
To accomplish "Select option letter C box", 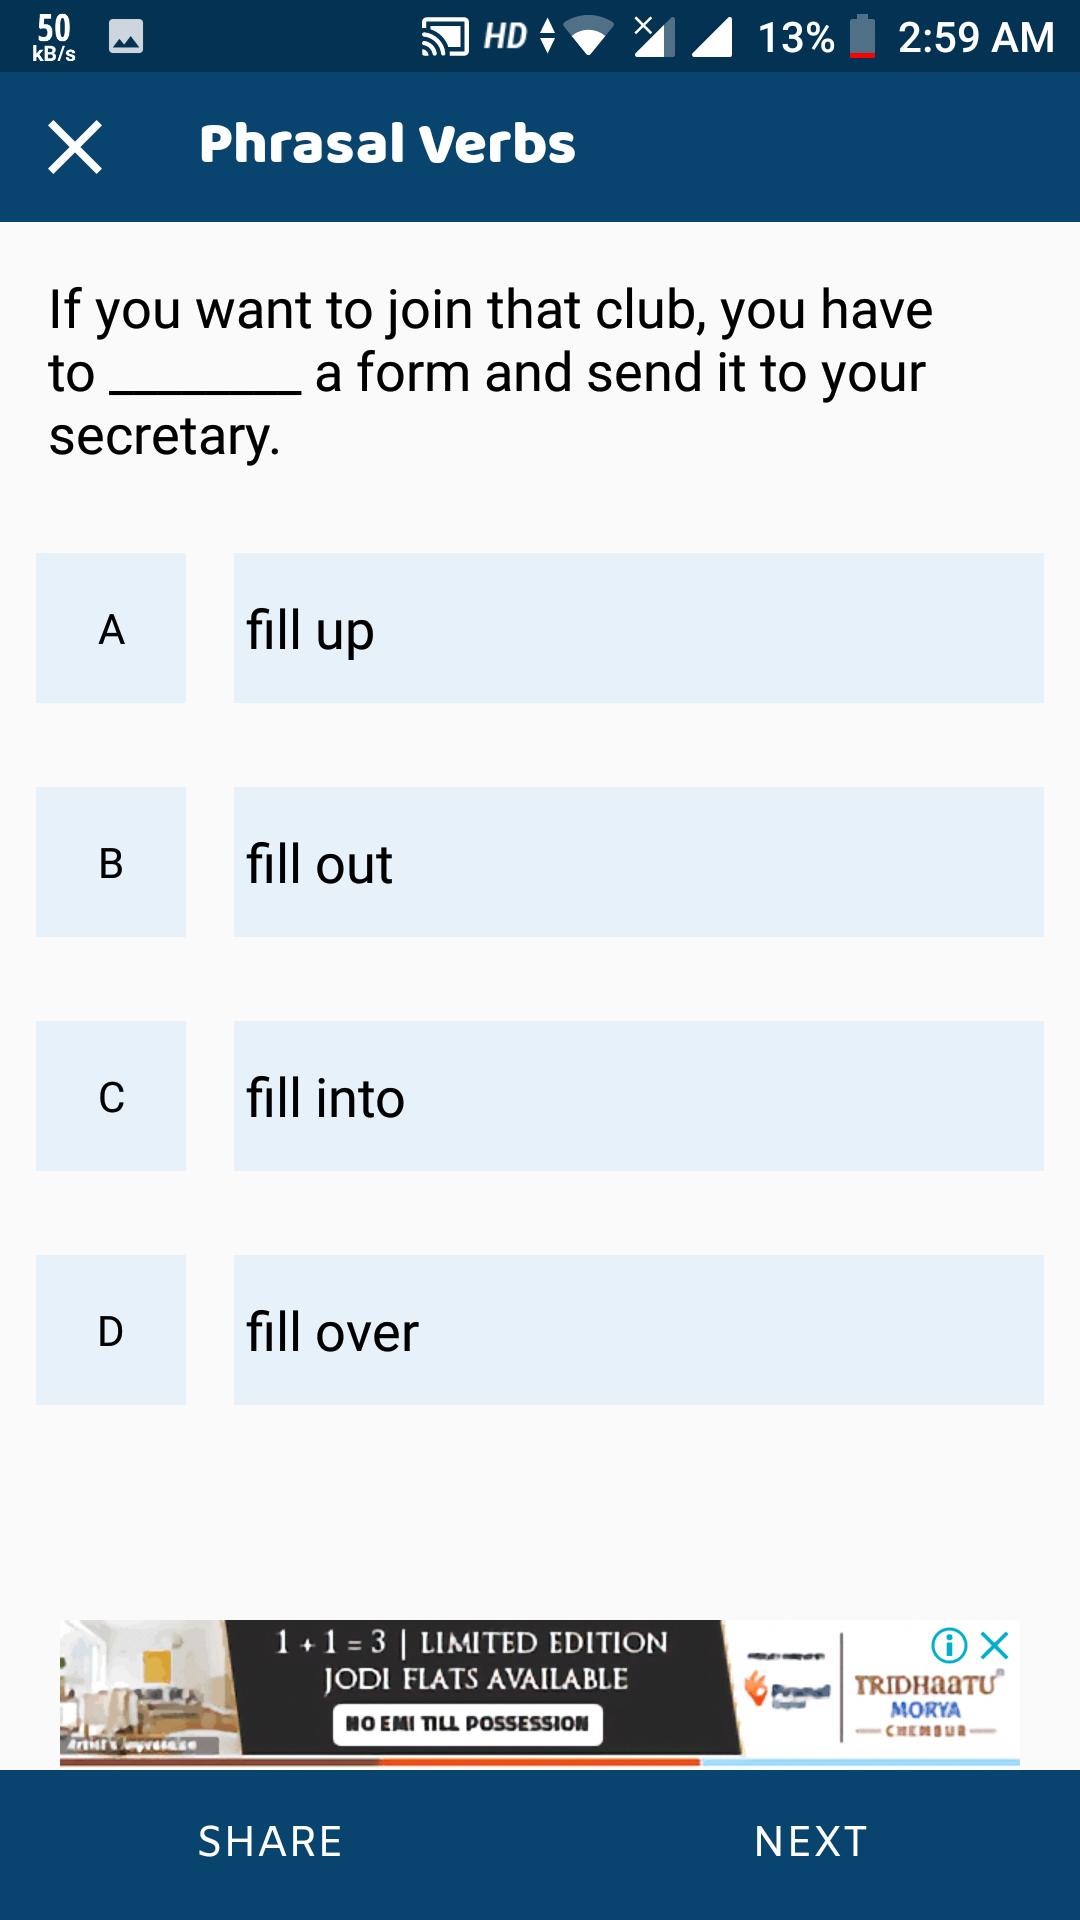I will 111,1096.
